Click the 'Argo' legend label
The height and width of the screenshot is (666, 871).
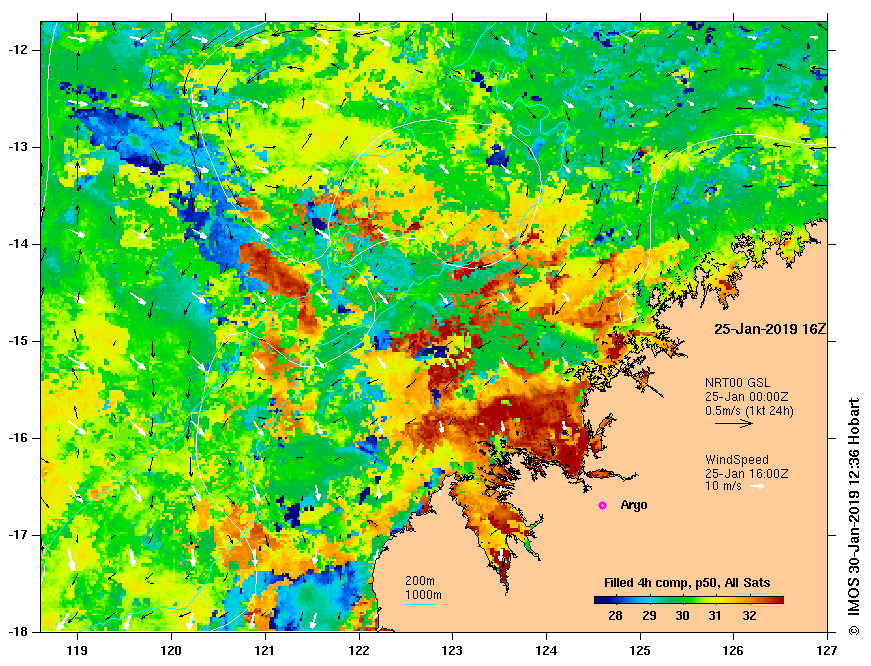point(634,505)
